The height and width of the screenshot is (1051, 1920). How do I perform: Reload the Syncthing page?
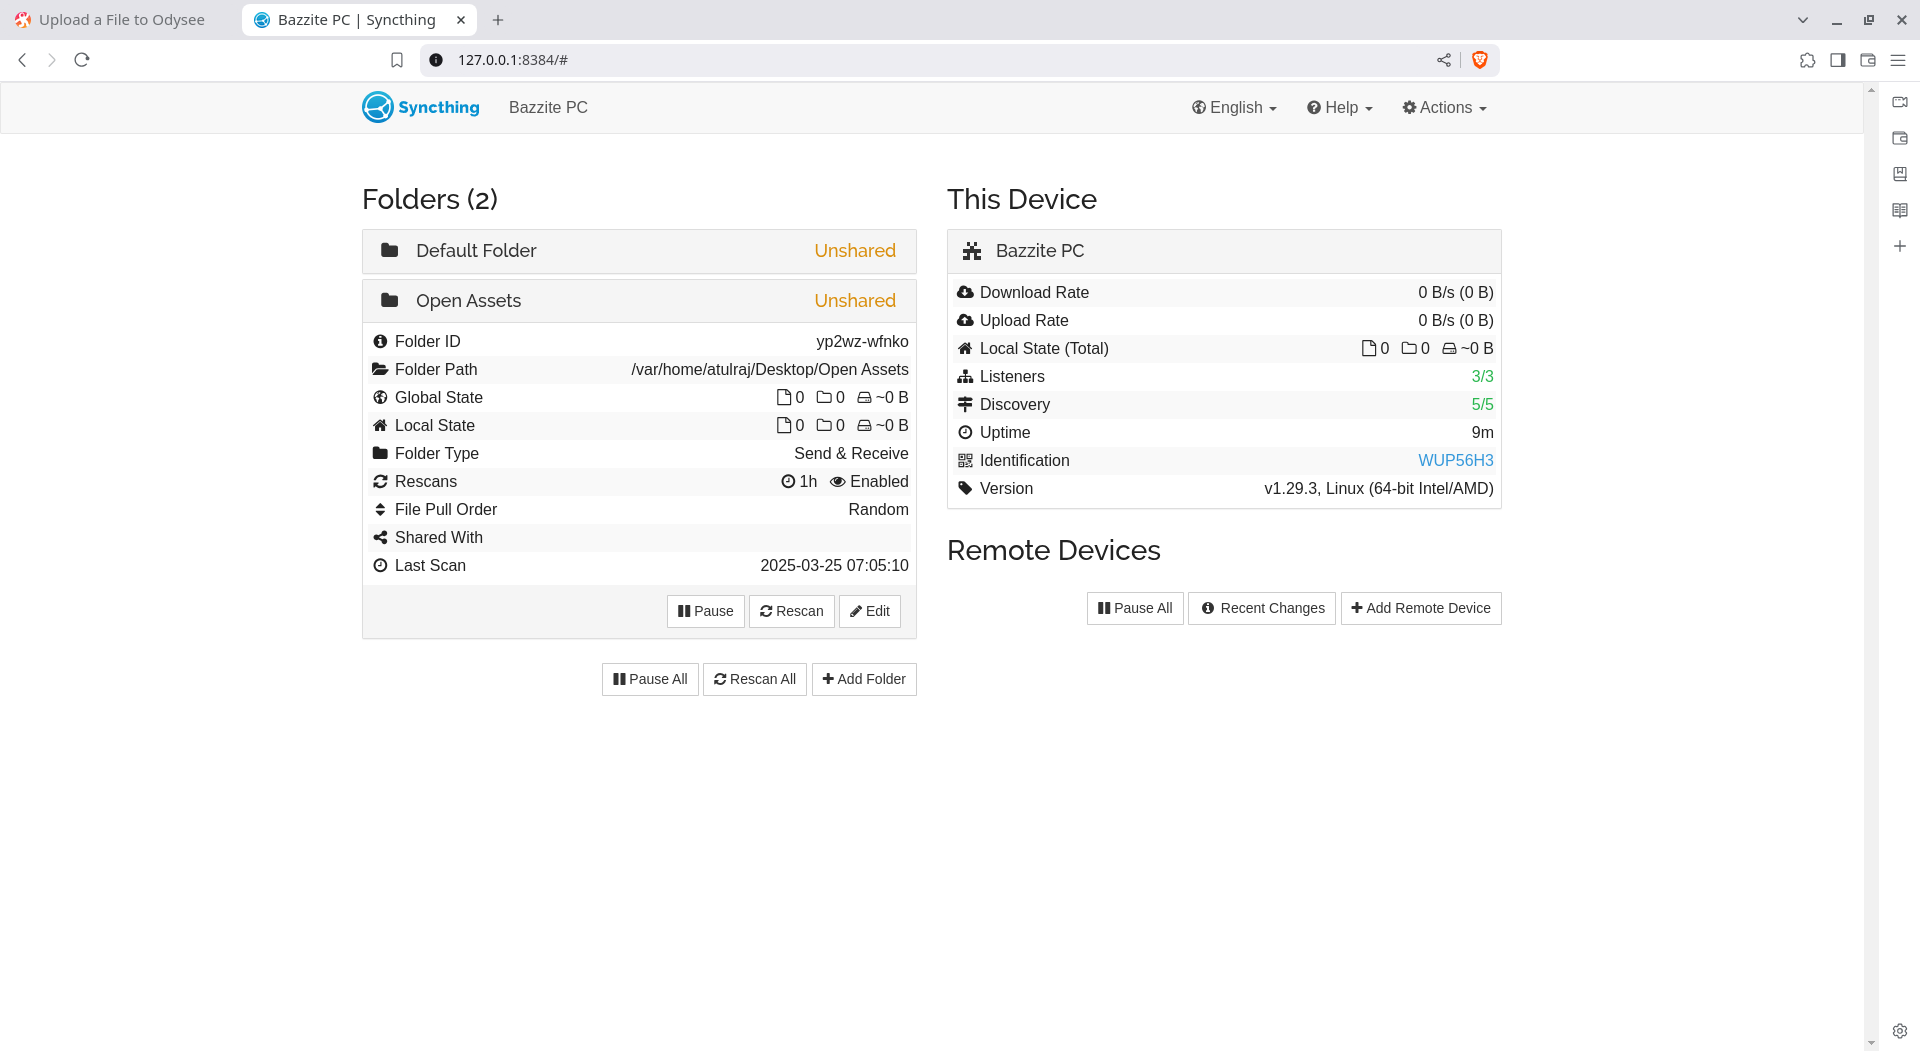pyautogui.click(x=82, y=60)
